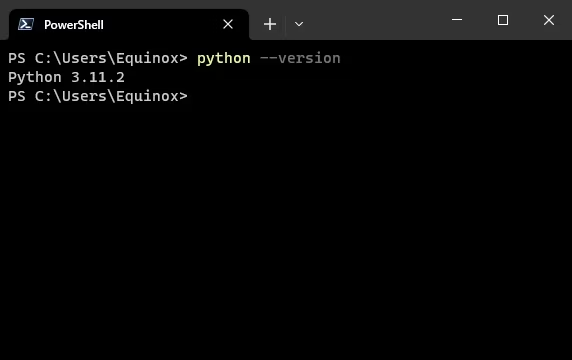The height and width of the screenshot is (360, 572).
Task: Click the Python 3.11.2 output line
Action: pyautogui.click(x=66, y=77)
